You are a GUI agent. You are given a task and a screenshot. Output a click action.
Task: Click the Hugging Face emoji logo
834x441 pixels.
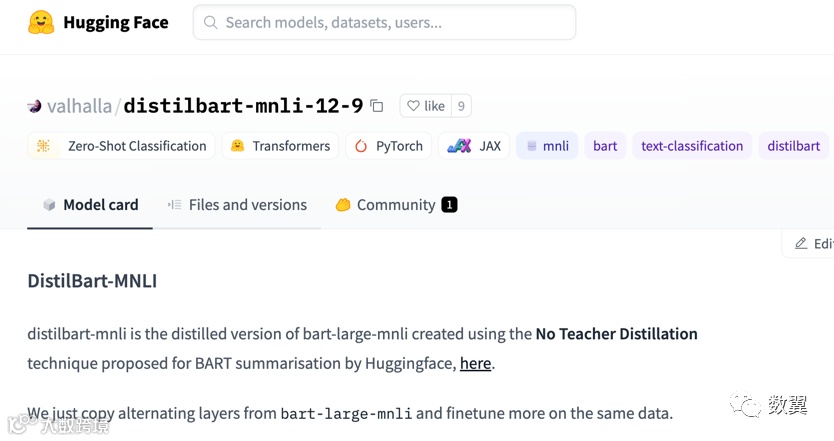(41, 22)
